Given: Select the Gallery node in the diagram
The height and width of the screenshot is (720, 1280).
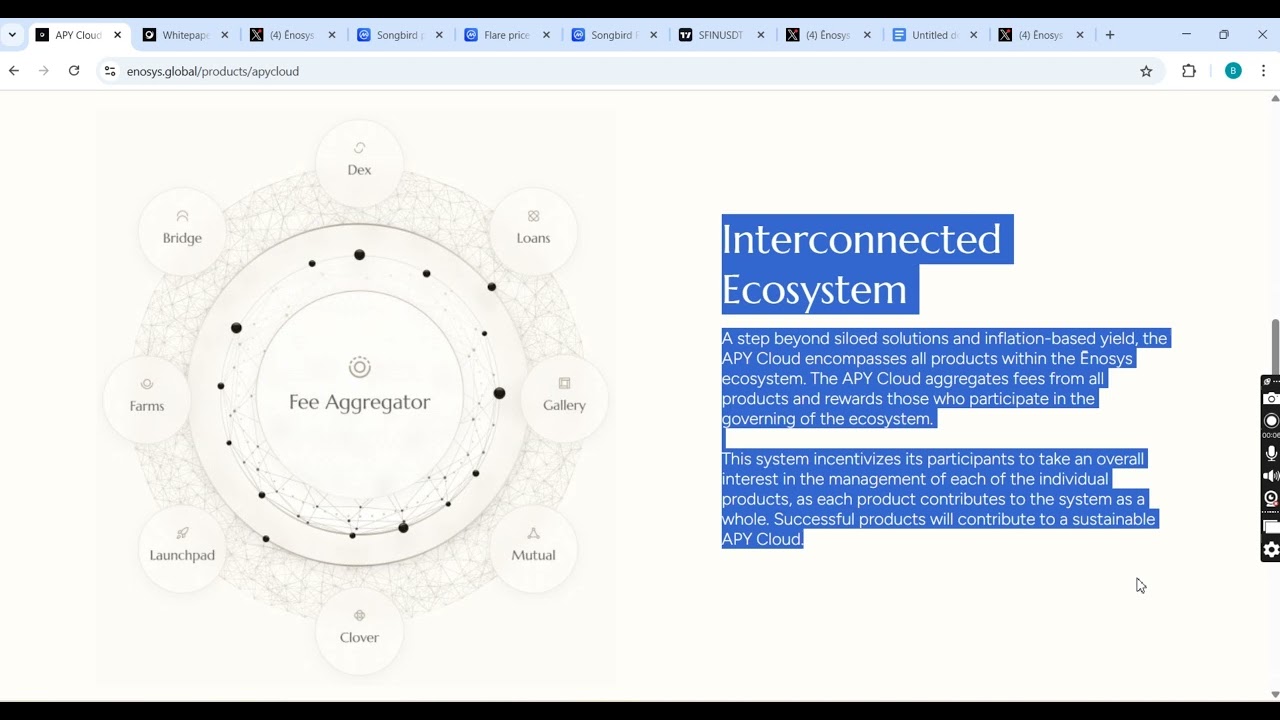Looking at the screenshot, I should pyautogui.click(x=564, y=398).
